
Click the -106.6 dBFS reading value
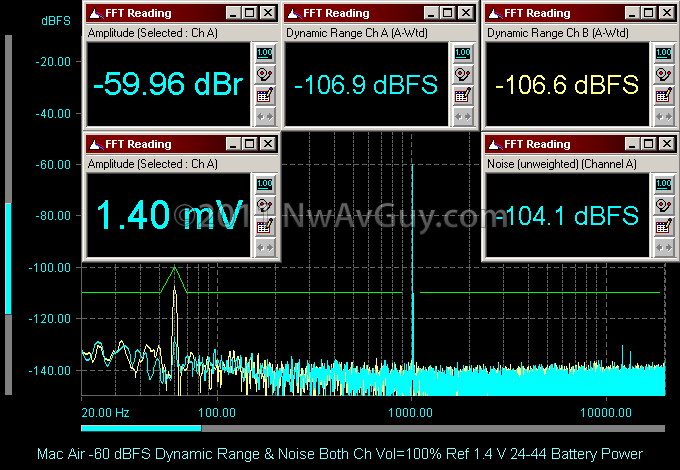click(567, 85)
